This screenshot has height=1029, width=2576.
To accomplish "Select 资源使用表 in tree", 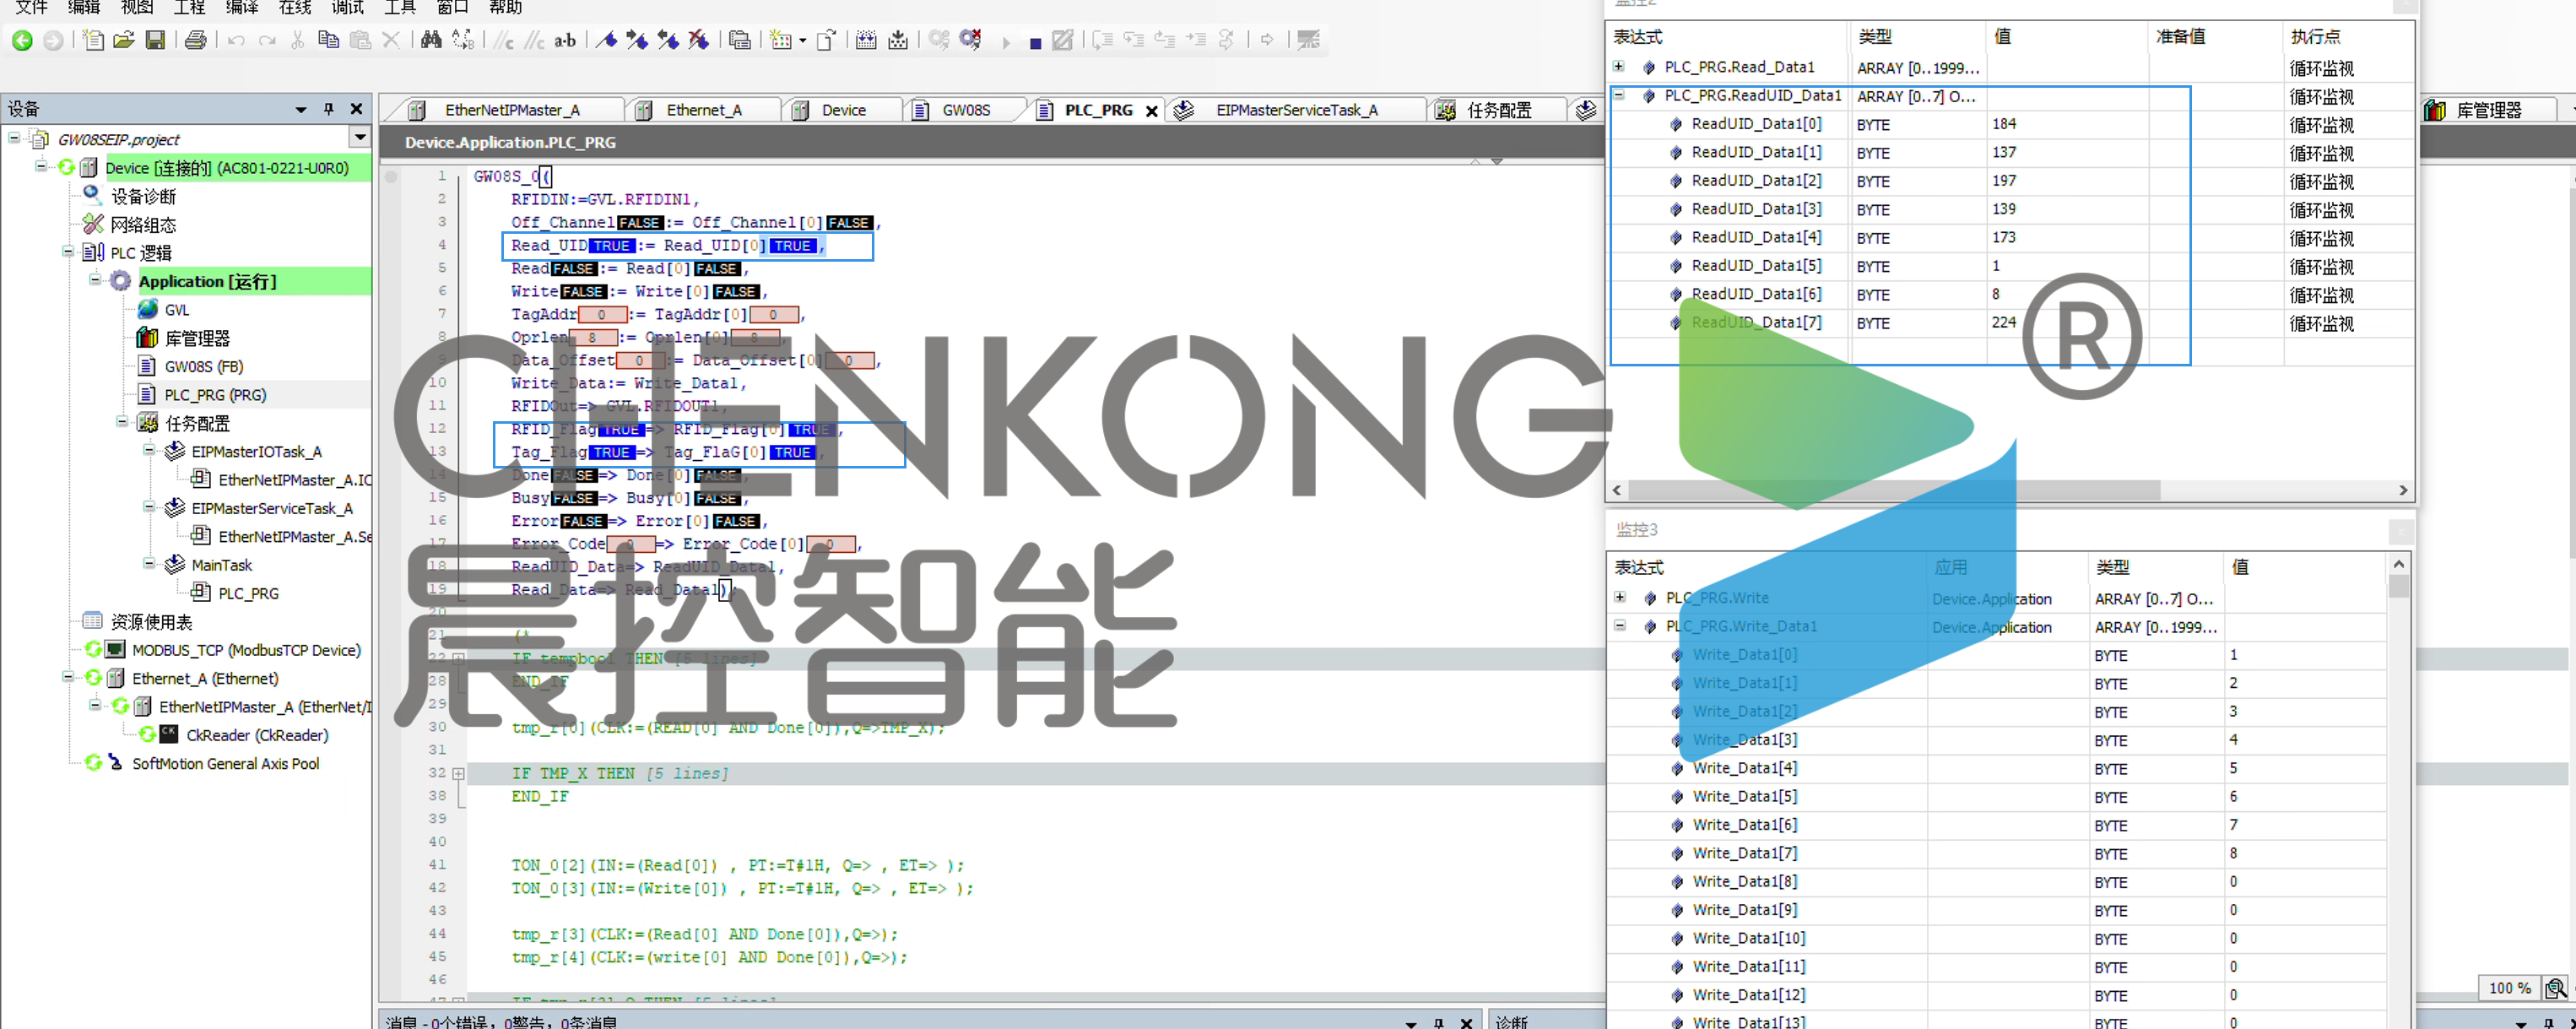I will [151, 622].
